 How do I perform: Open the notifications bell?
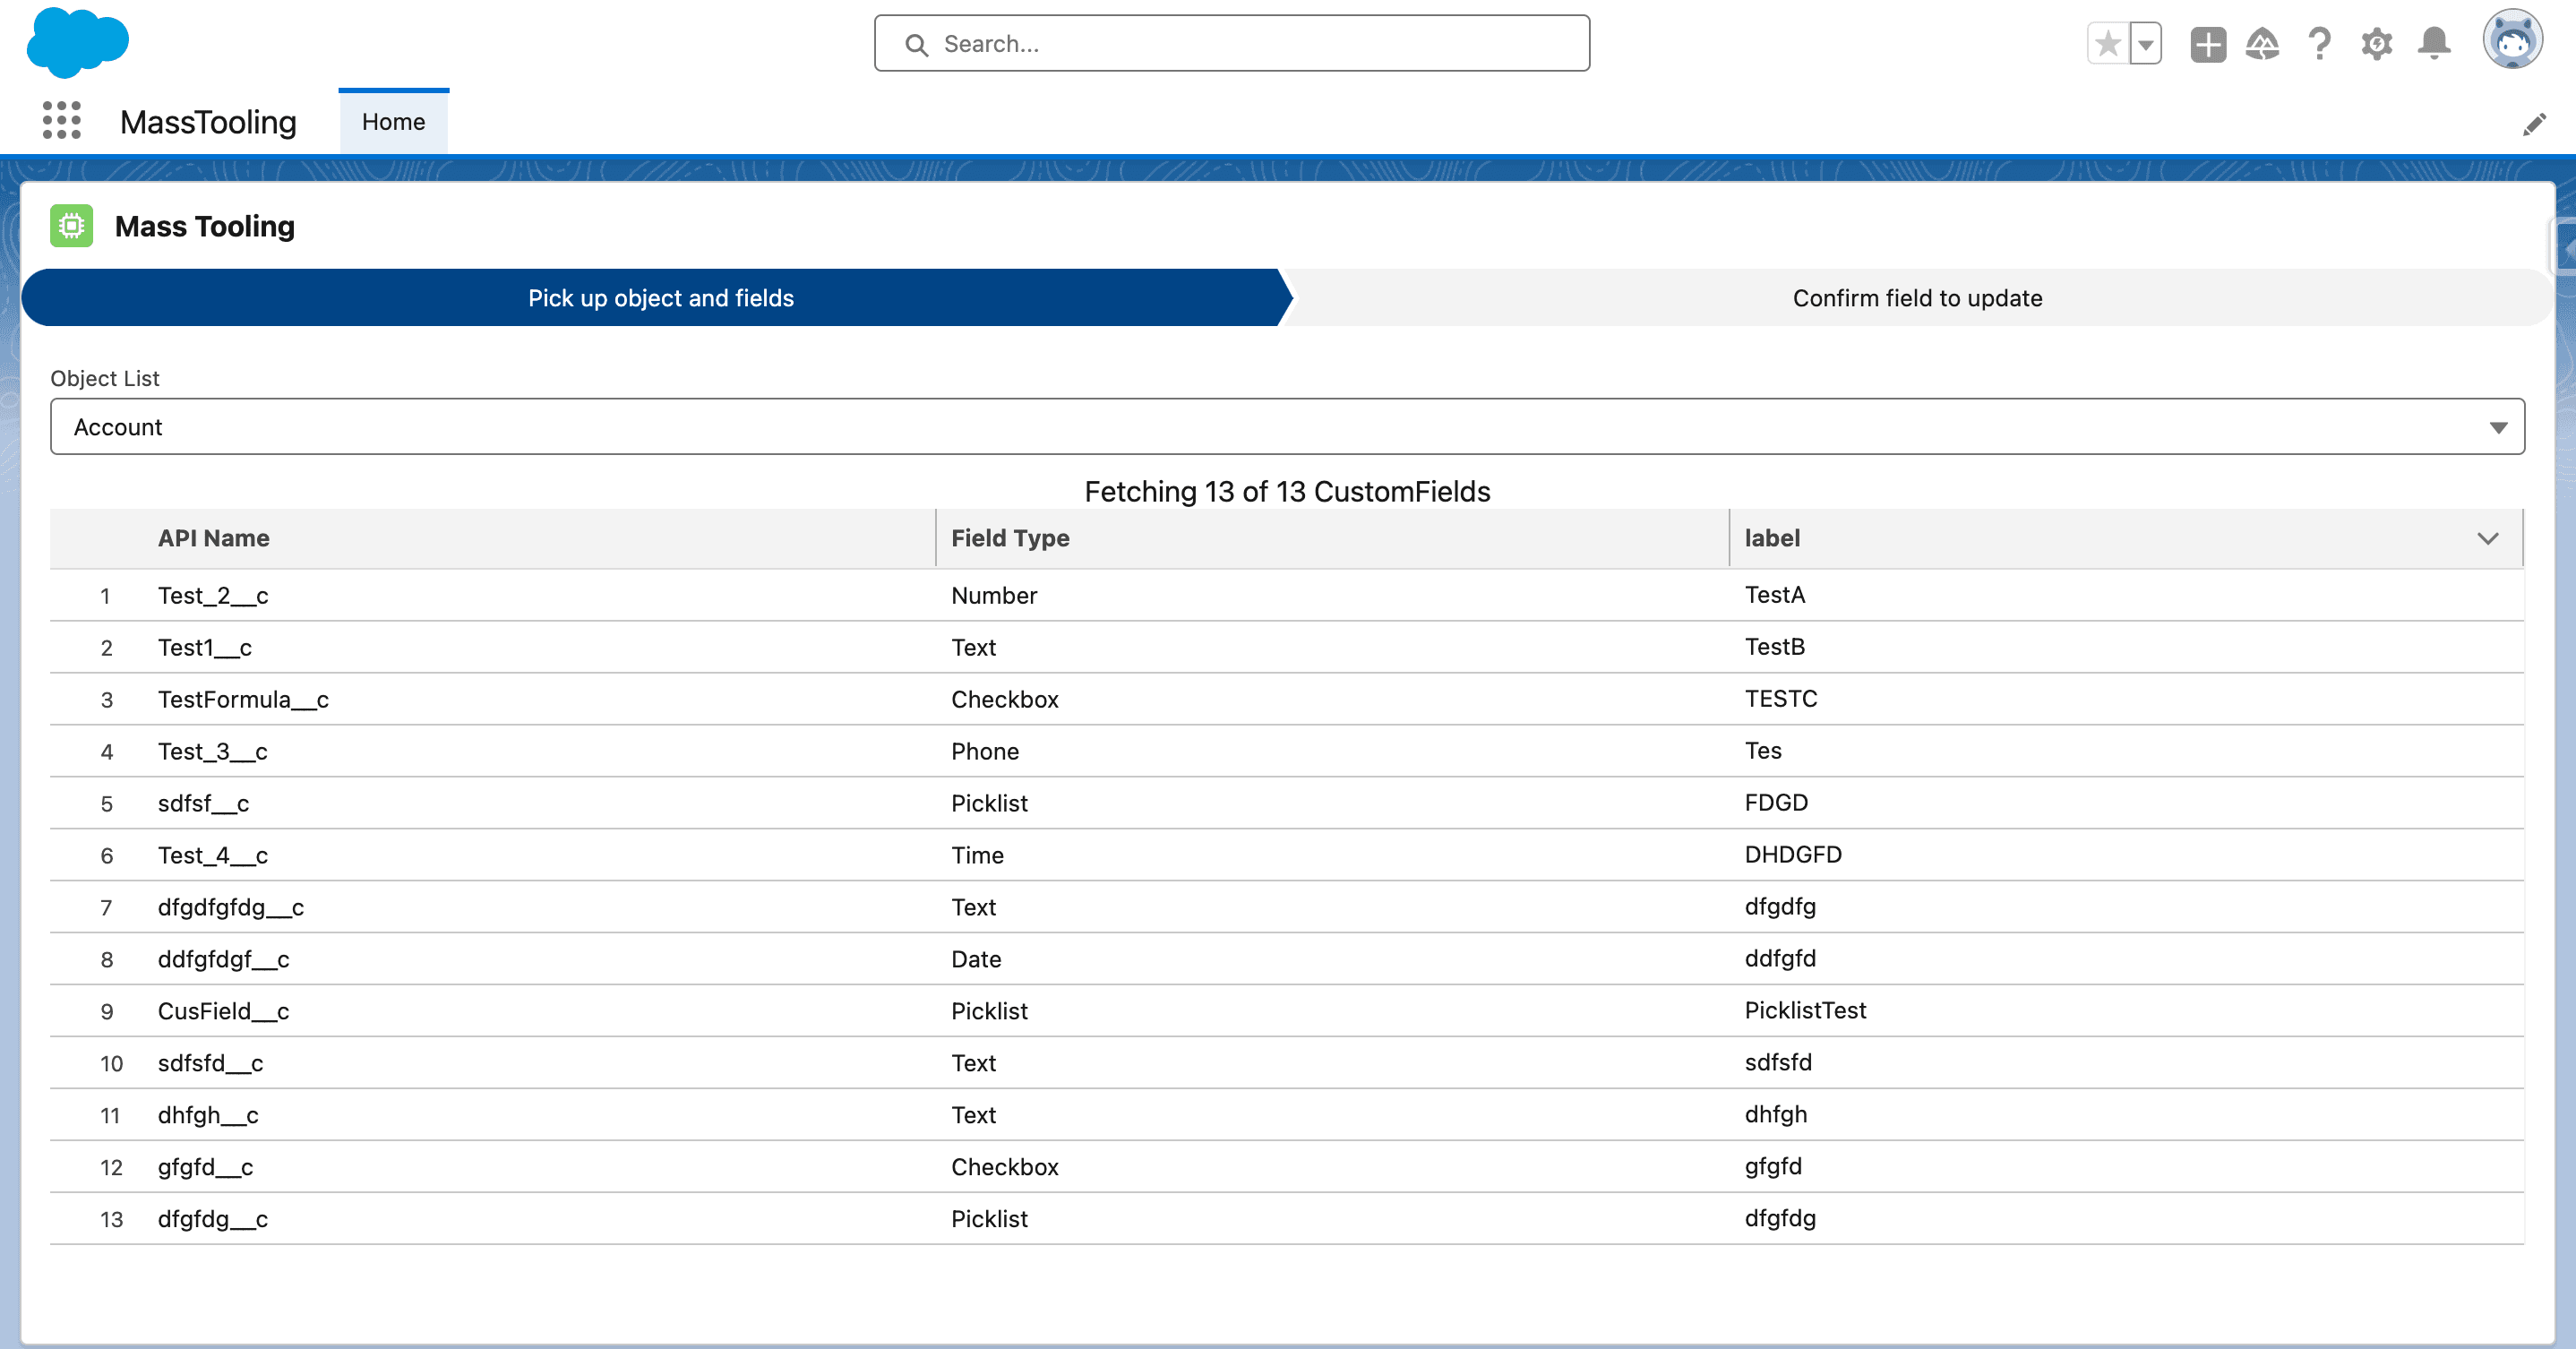tap(2434, 44)
